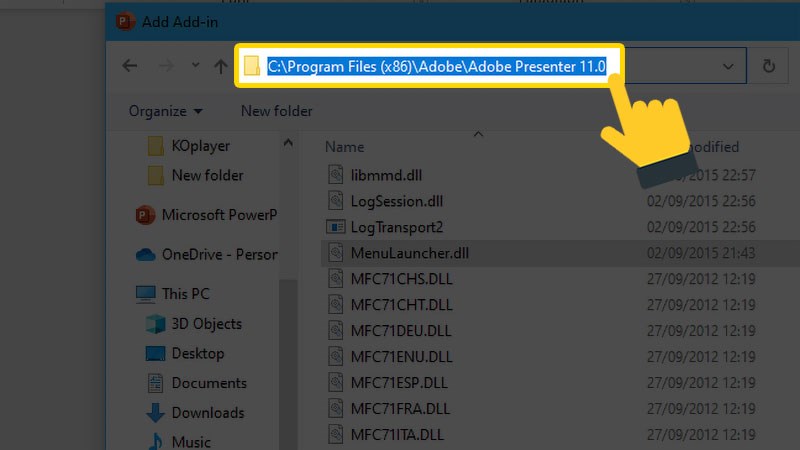Select LogSession.dll file
800x450 pixels.
pyautogui.click(x=396, y=202)
